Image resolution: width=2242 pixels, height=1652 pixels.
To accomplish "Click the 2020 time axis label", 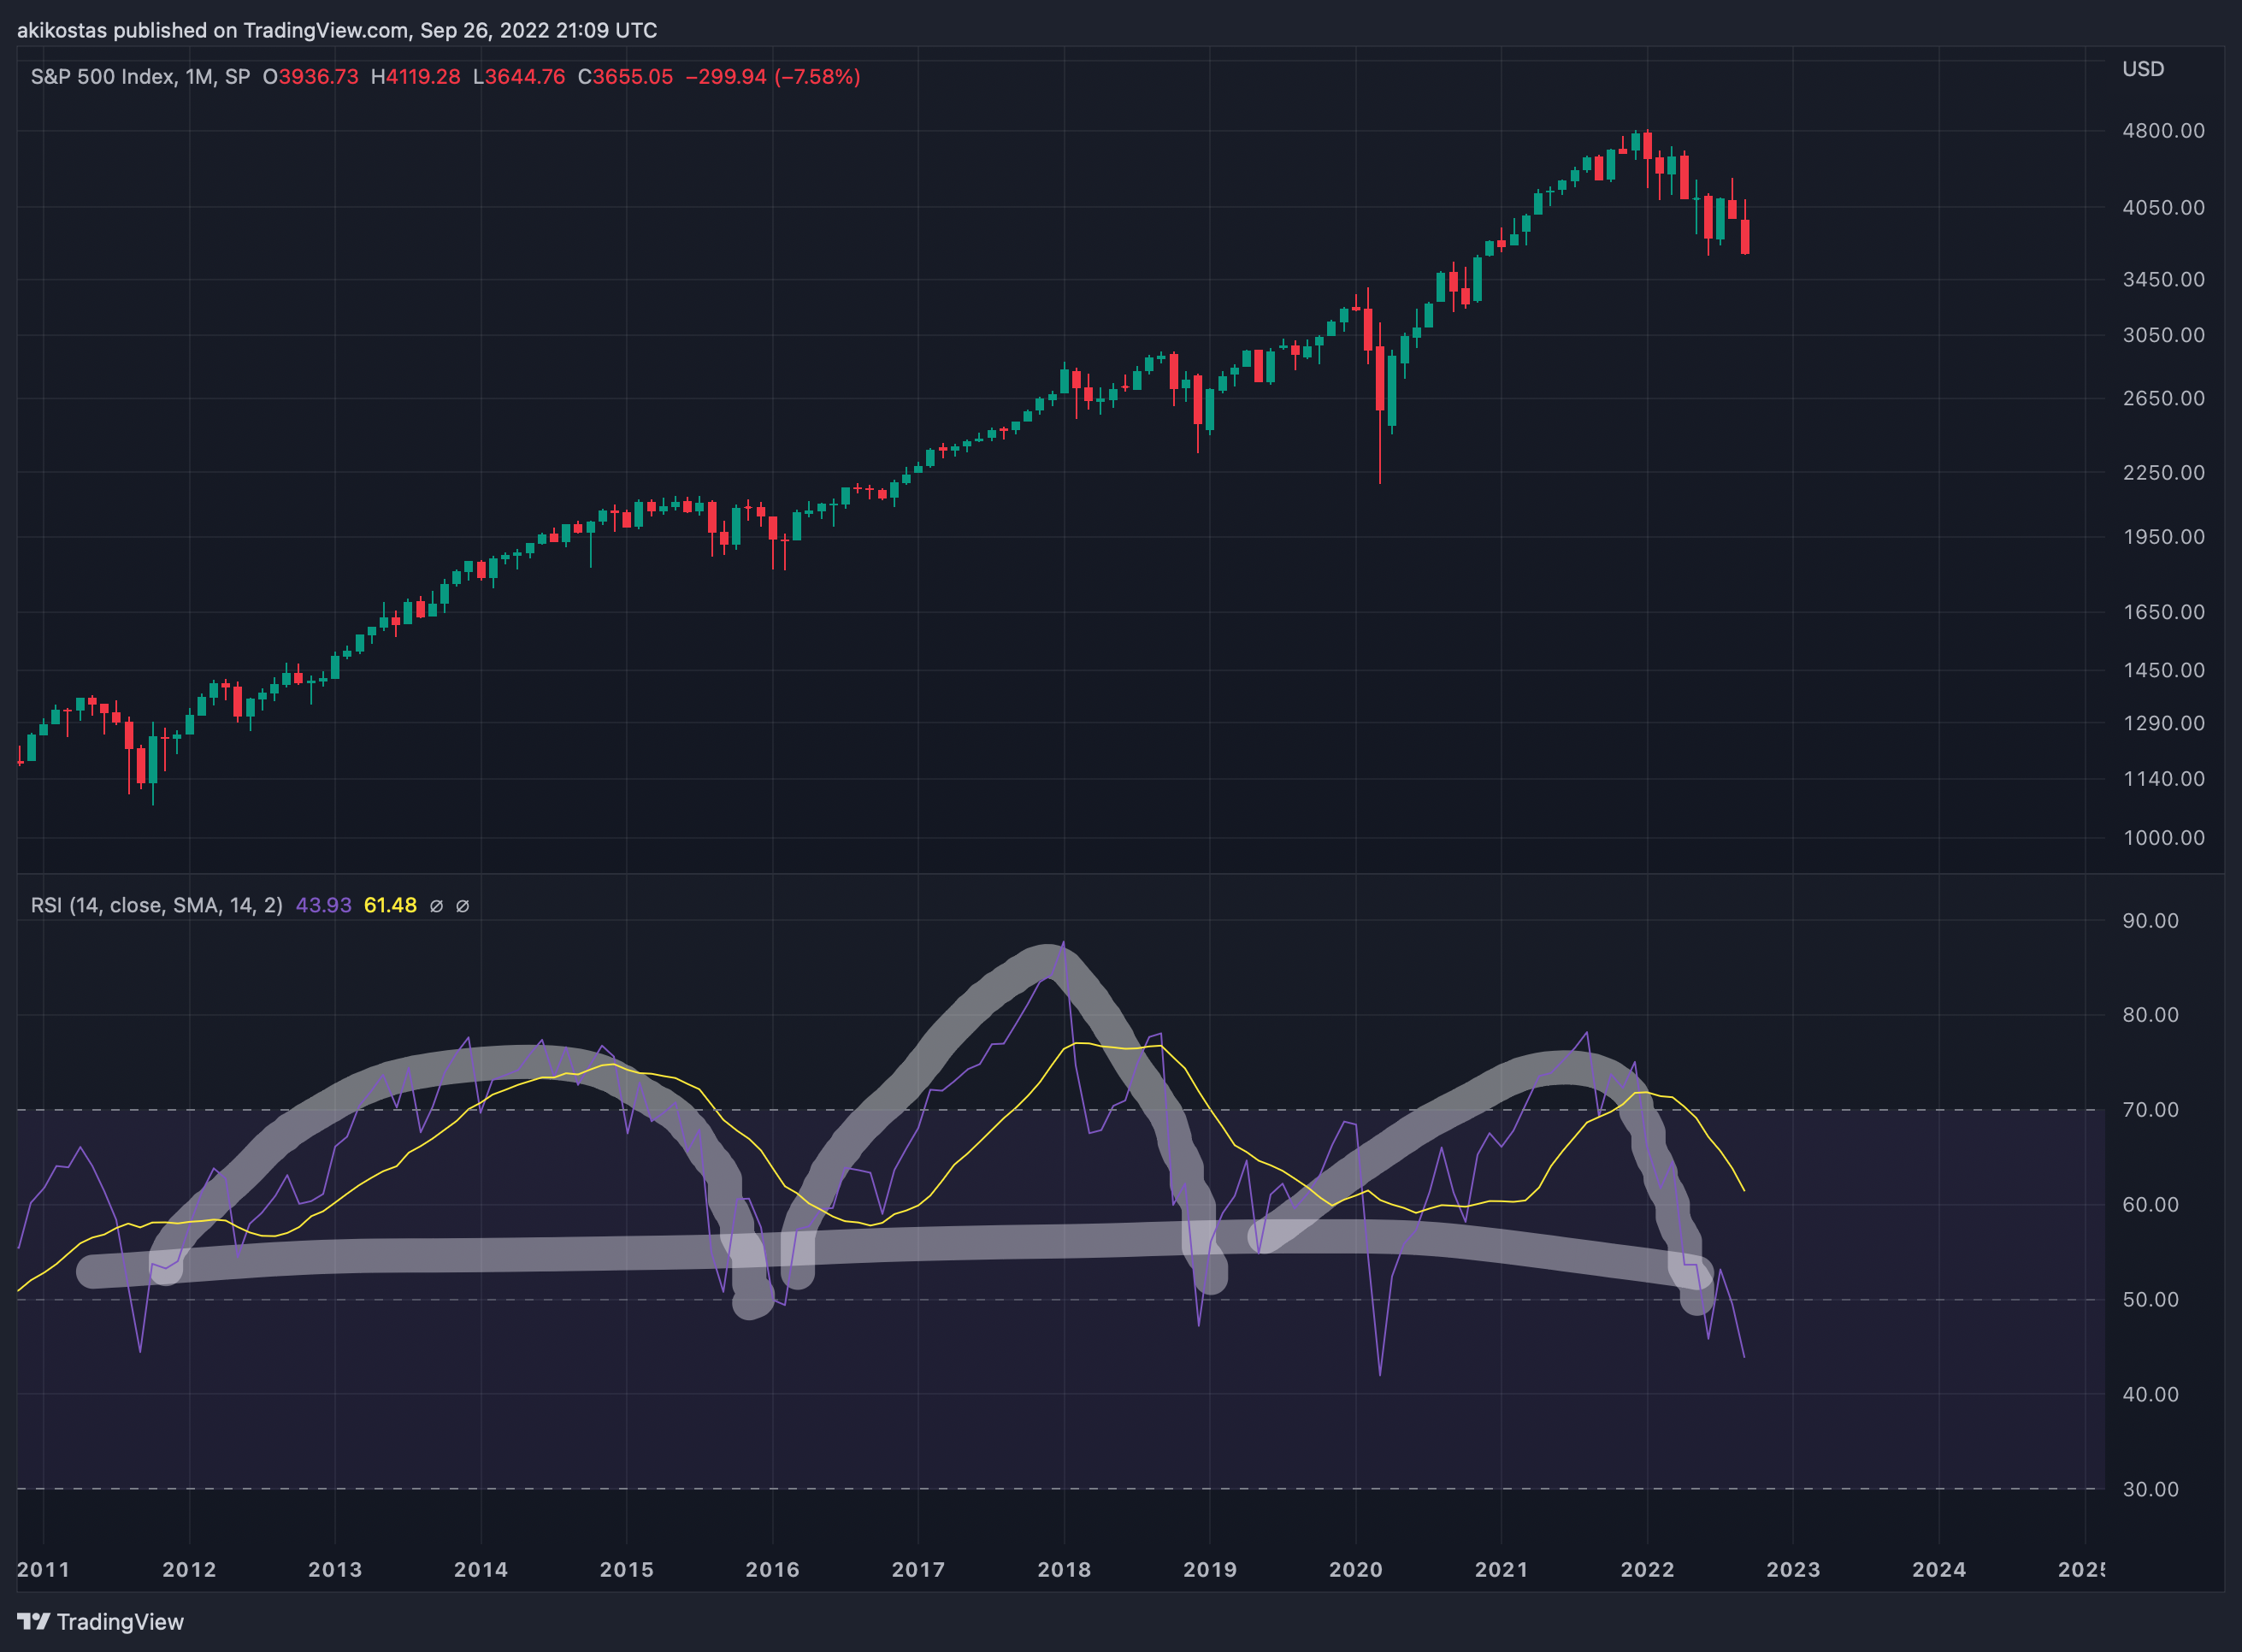I will point(1356,1570).
